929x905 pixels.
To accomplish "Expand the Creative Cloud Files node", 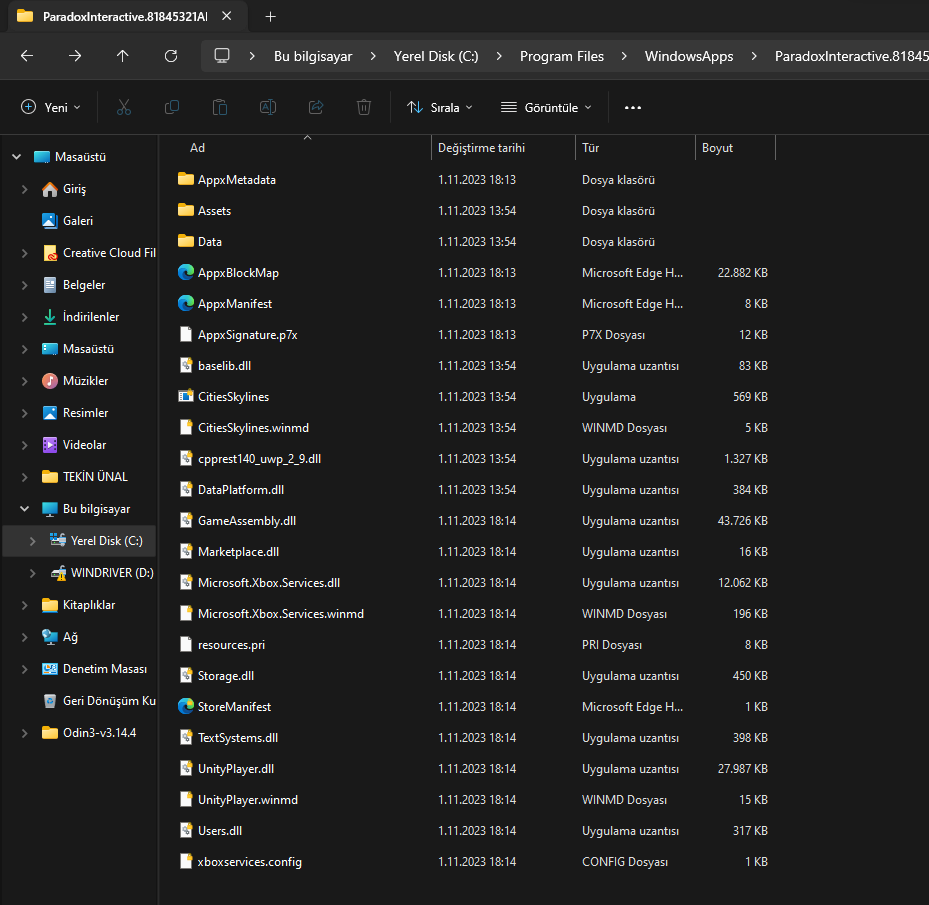I will tap(24, 253).
